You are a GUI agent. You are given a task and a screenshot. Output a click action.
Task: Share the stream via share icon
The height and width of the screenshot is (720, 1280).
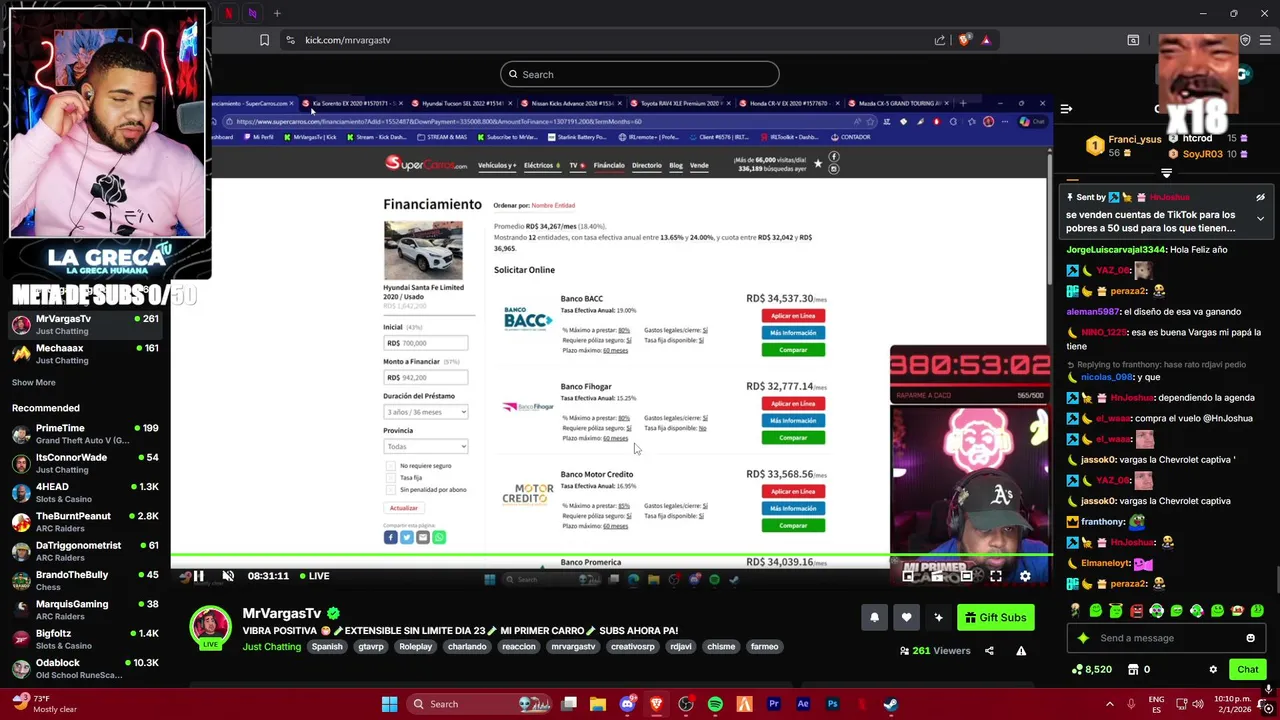pos(989,651)
